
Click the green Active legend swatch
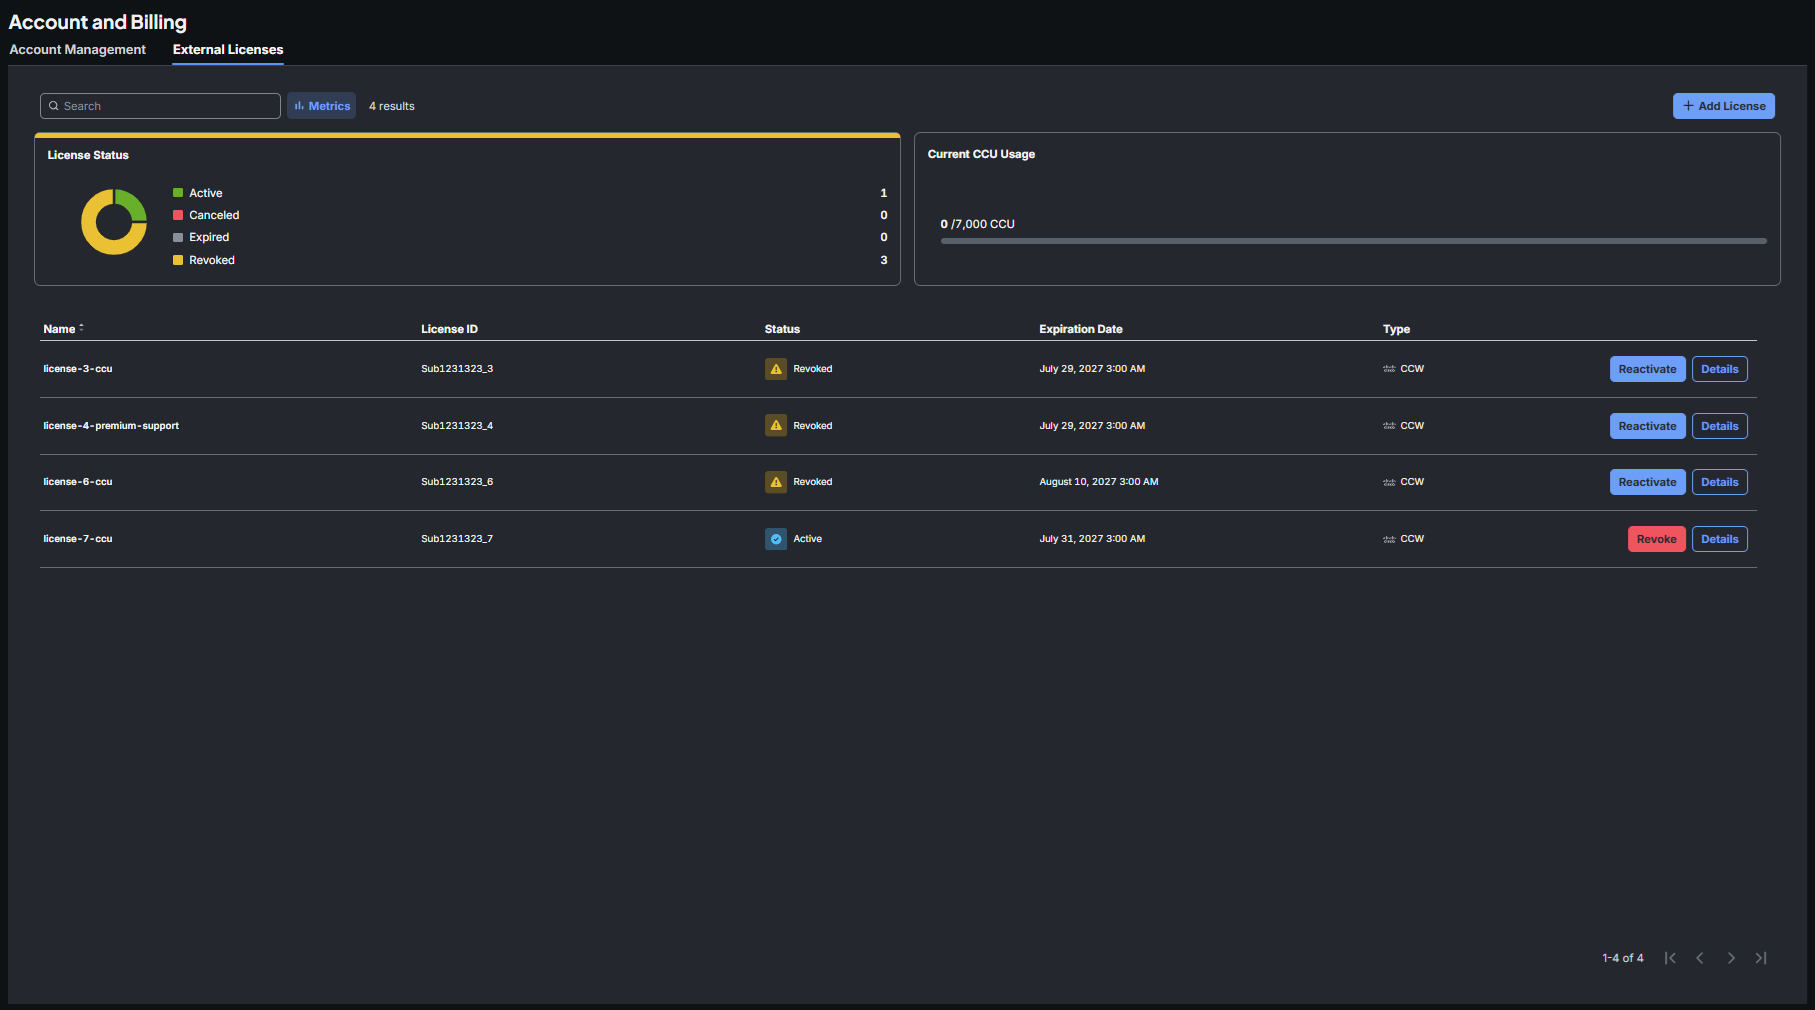point(178,193)
